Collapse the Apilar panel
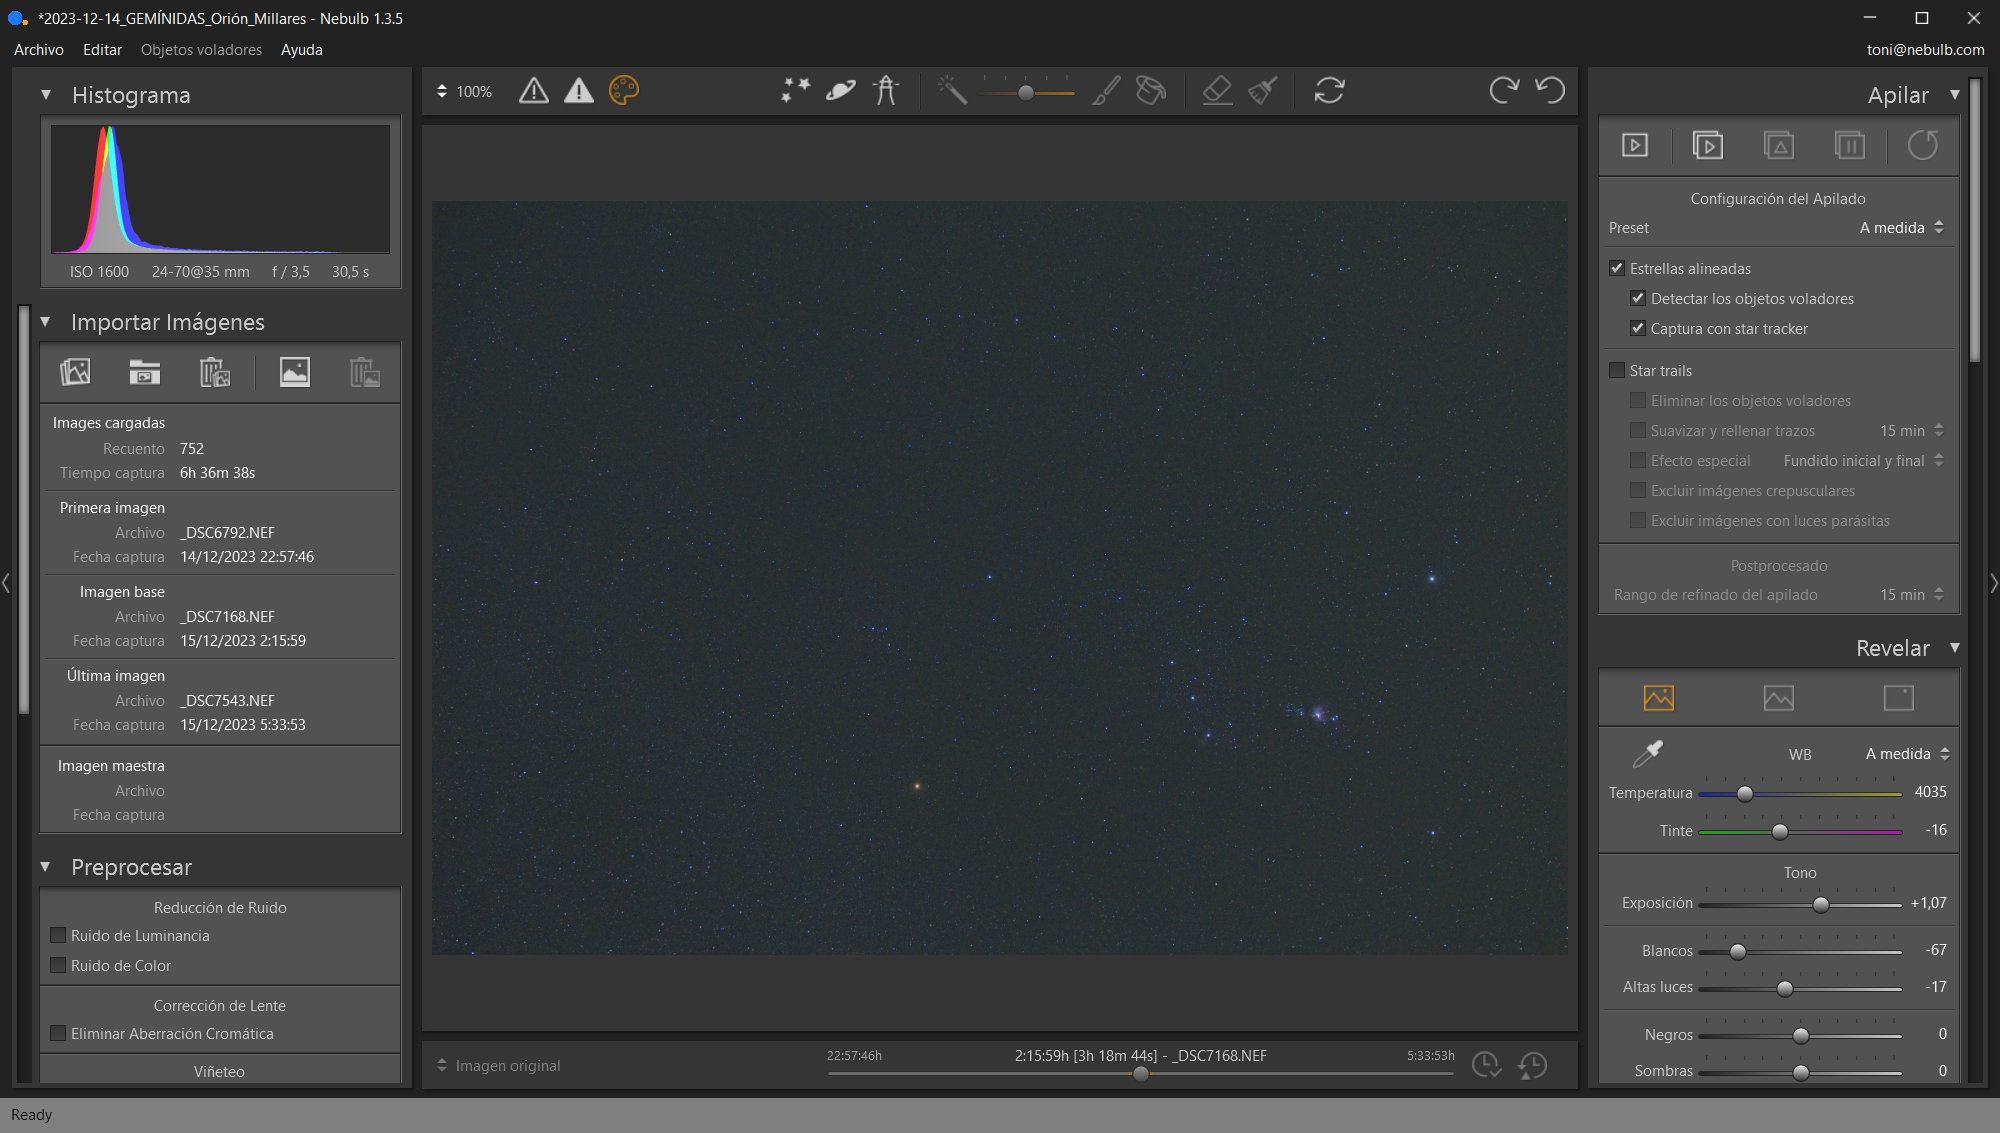 1954,95
